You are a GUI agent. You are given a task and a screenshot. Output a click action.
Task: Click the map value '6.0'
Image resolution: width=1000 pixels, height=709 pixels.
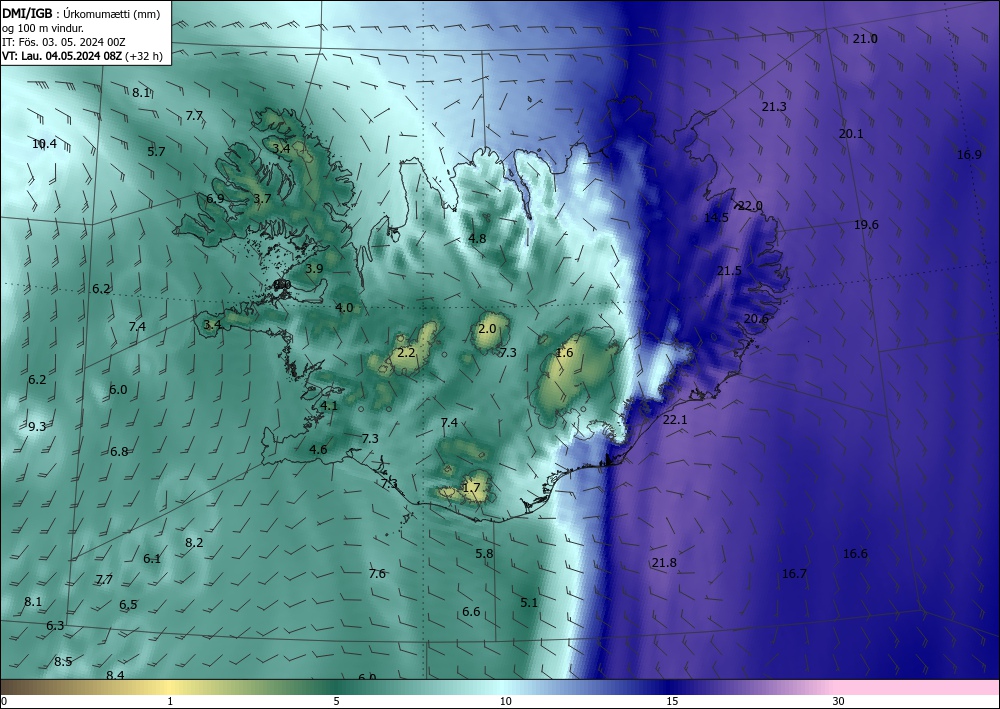pyautogui.click(x=118, y=390)
